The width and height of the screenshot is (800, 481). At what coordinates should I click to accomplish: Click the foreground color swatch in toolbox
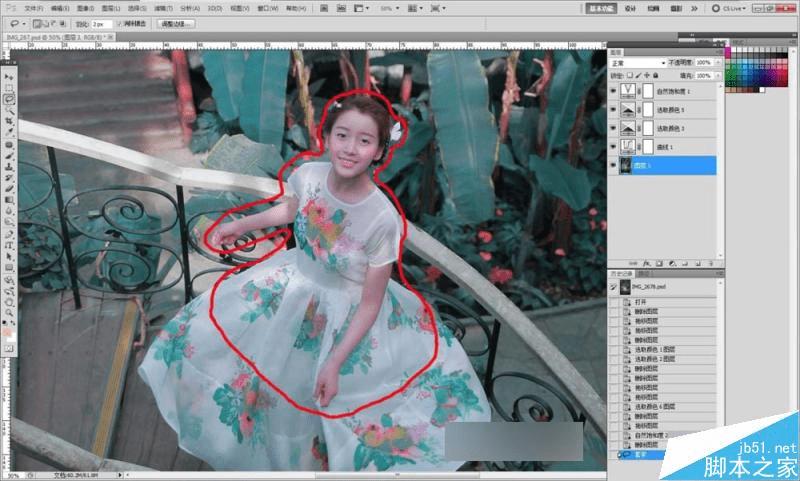(x=7, y=332)
